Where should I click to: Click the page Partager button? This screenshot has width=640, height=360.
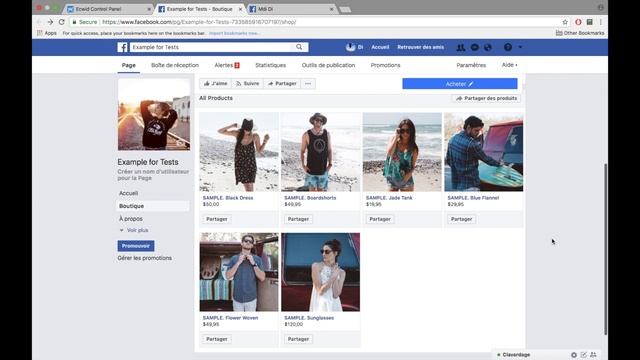pos(282,84)
